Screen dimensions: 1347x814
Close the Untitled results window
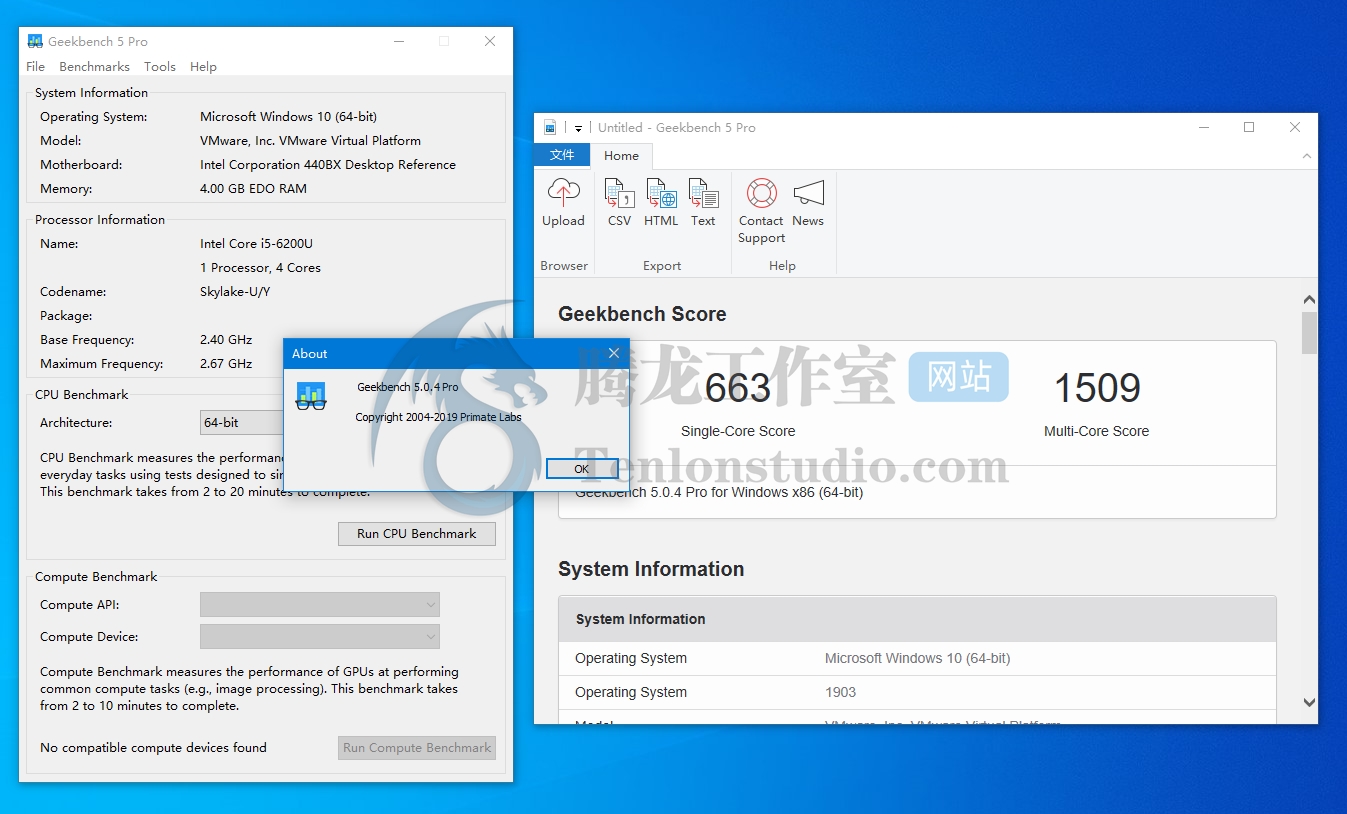click(x=1295, y=127)
